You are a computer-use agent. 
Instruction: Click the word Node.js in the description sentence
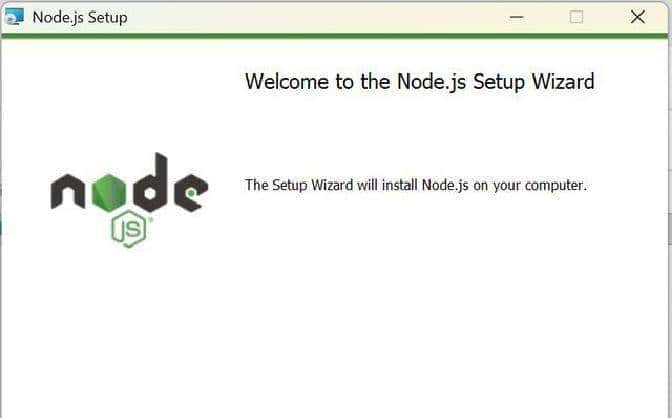coord(445,186)
